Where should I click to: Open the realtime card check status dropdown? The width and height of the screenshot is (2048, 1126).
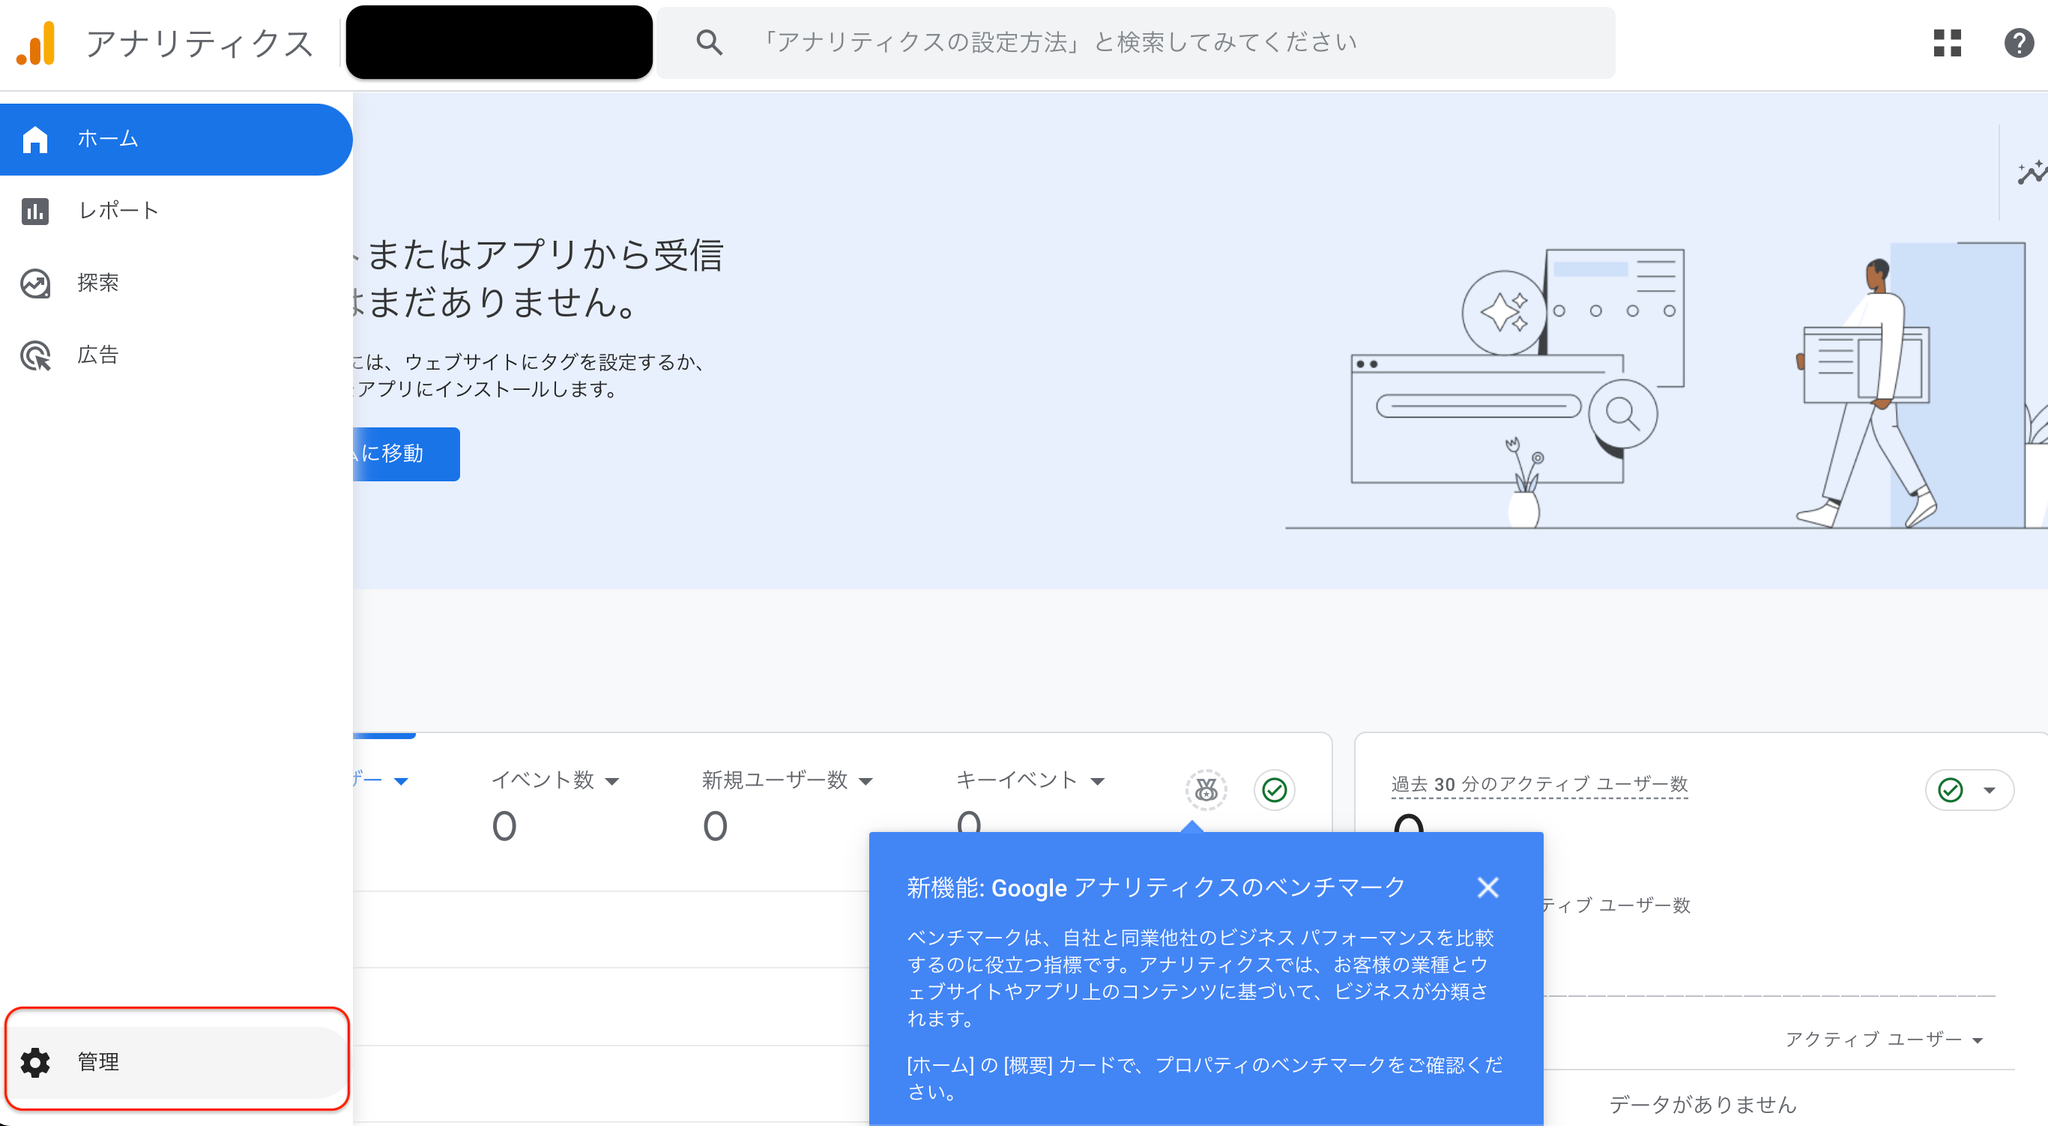point(1969,790)
